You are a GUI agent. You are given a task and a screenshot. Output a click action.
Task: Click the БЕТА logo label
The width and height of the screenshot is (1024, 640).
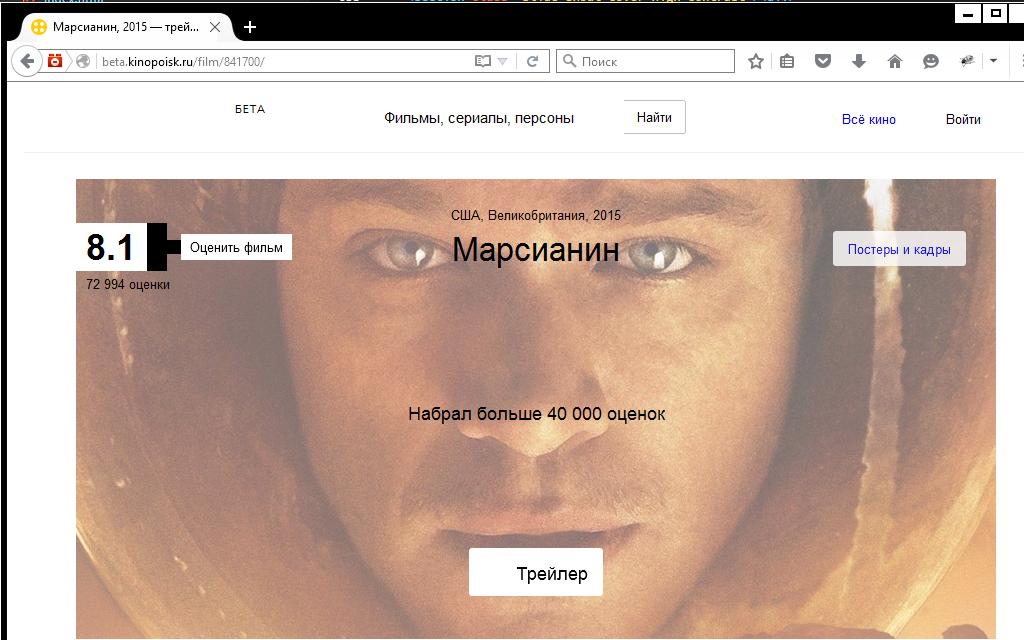tap(250, 109)
